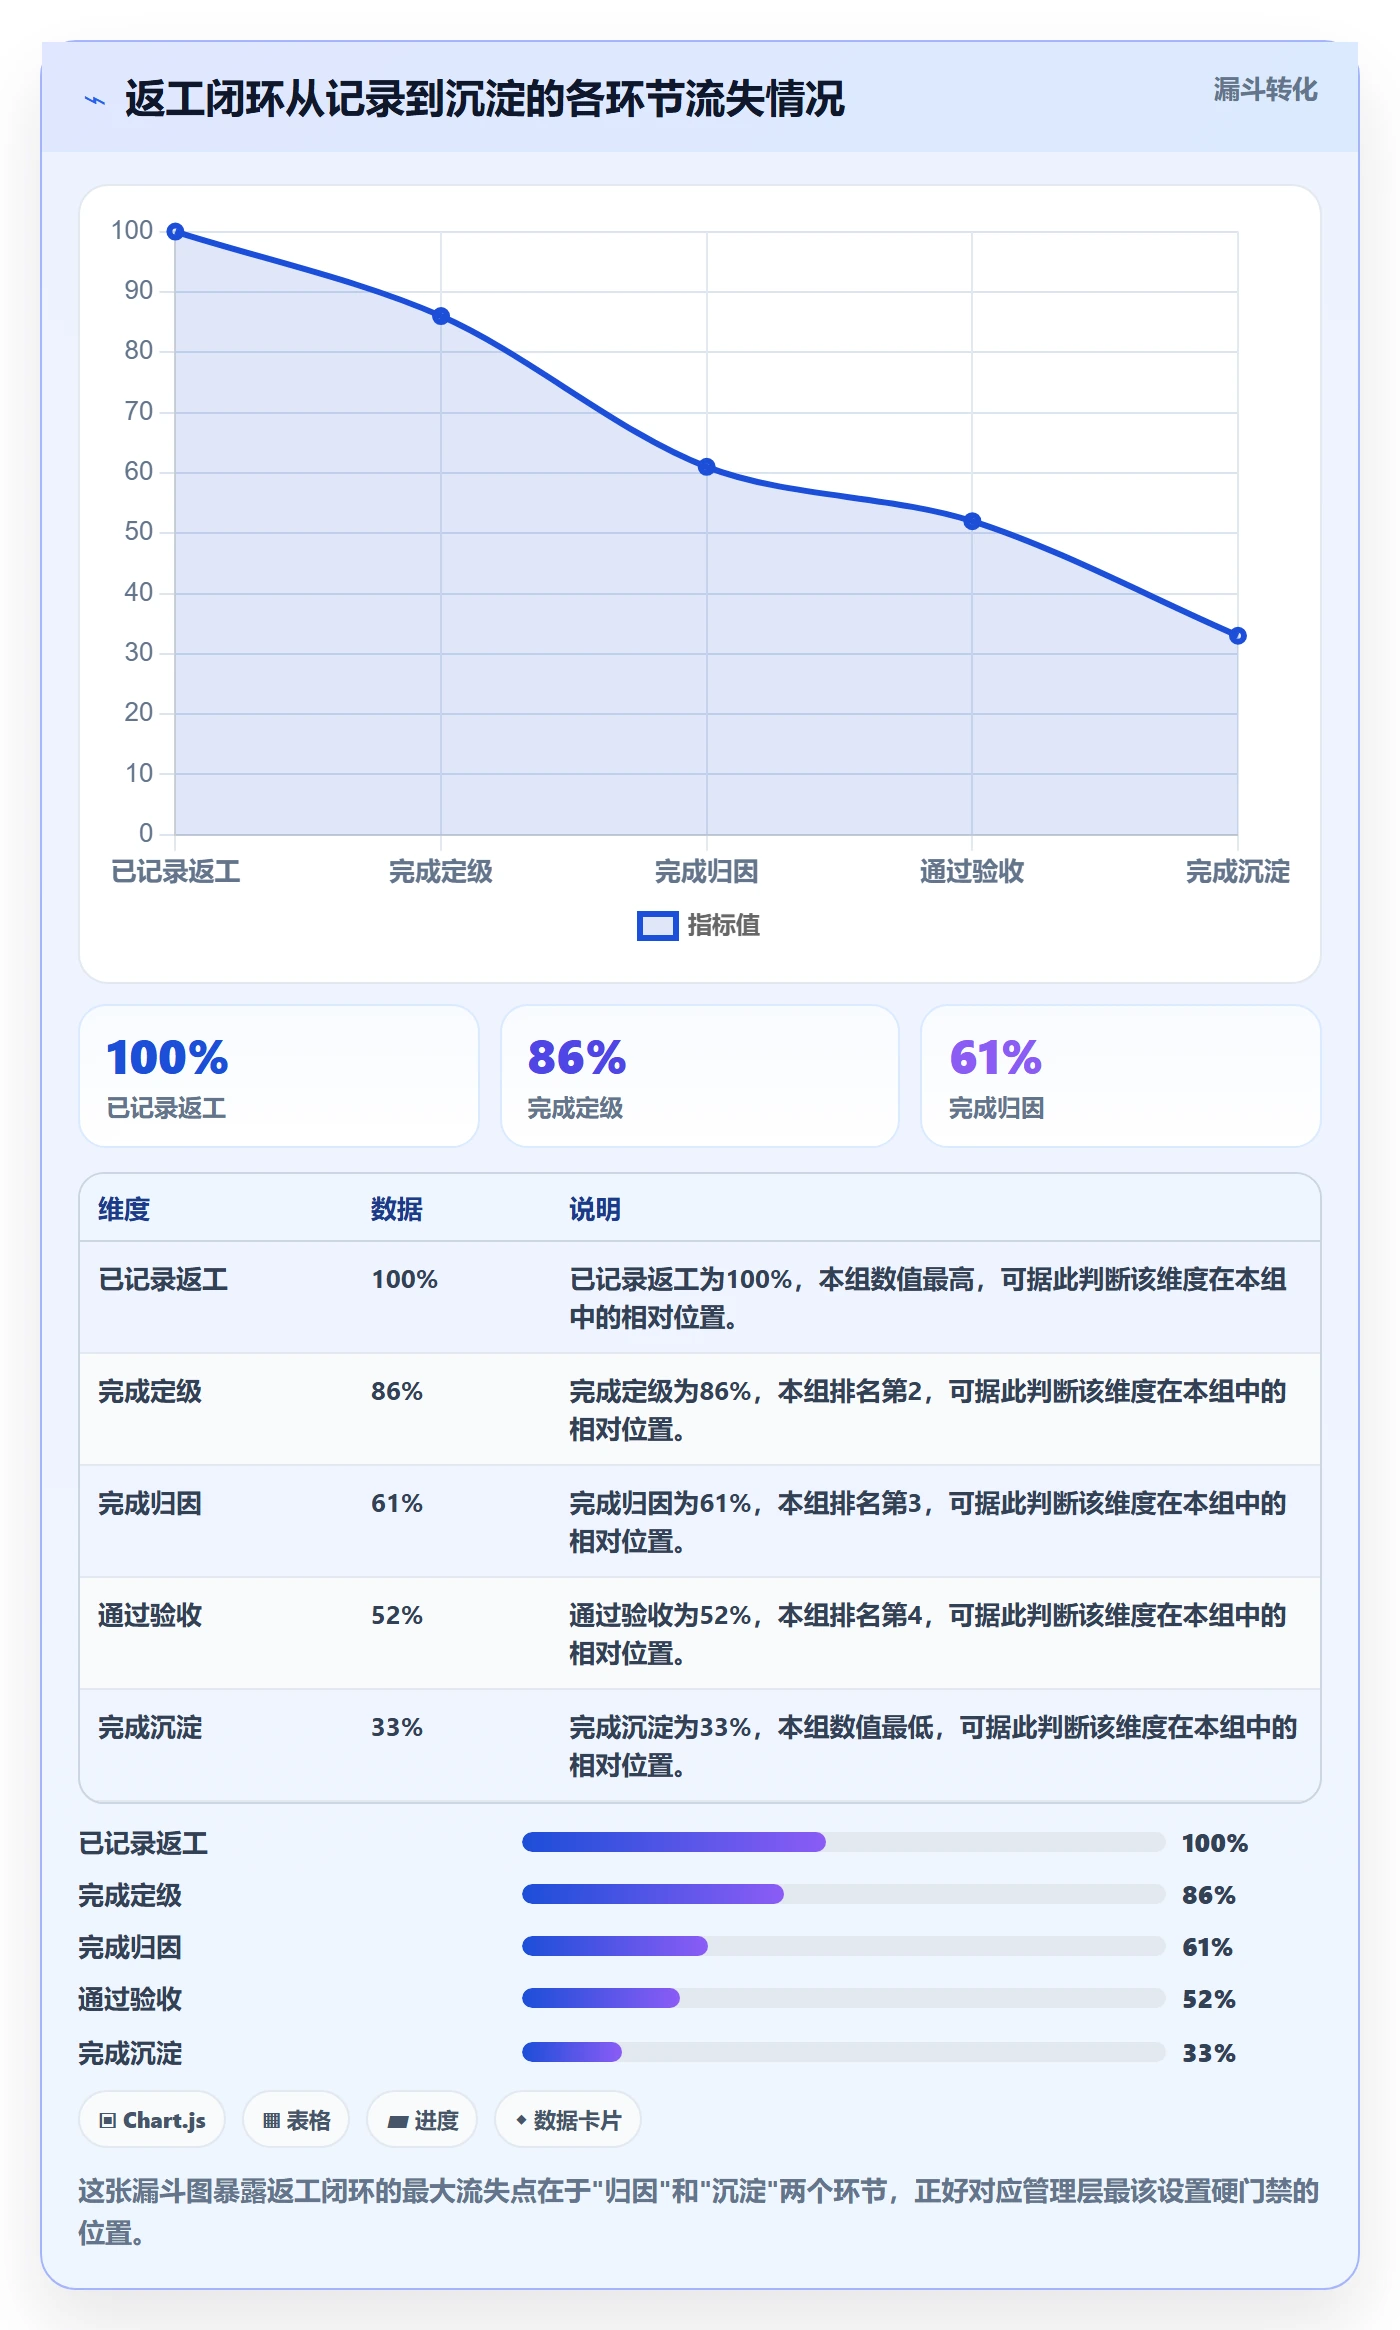Click the 通过验收 x-axis label
Screen dimensions: 1400x2330
coord(972,871)
